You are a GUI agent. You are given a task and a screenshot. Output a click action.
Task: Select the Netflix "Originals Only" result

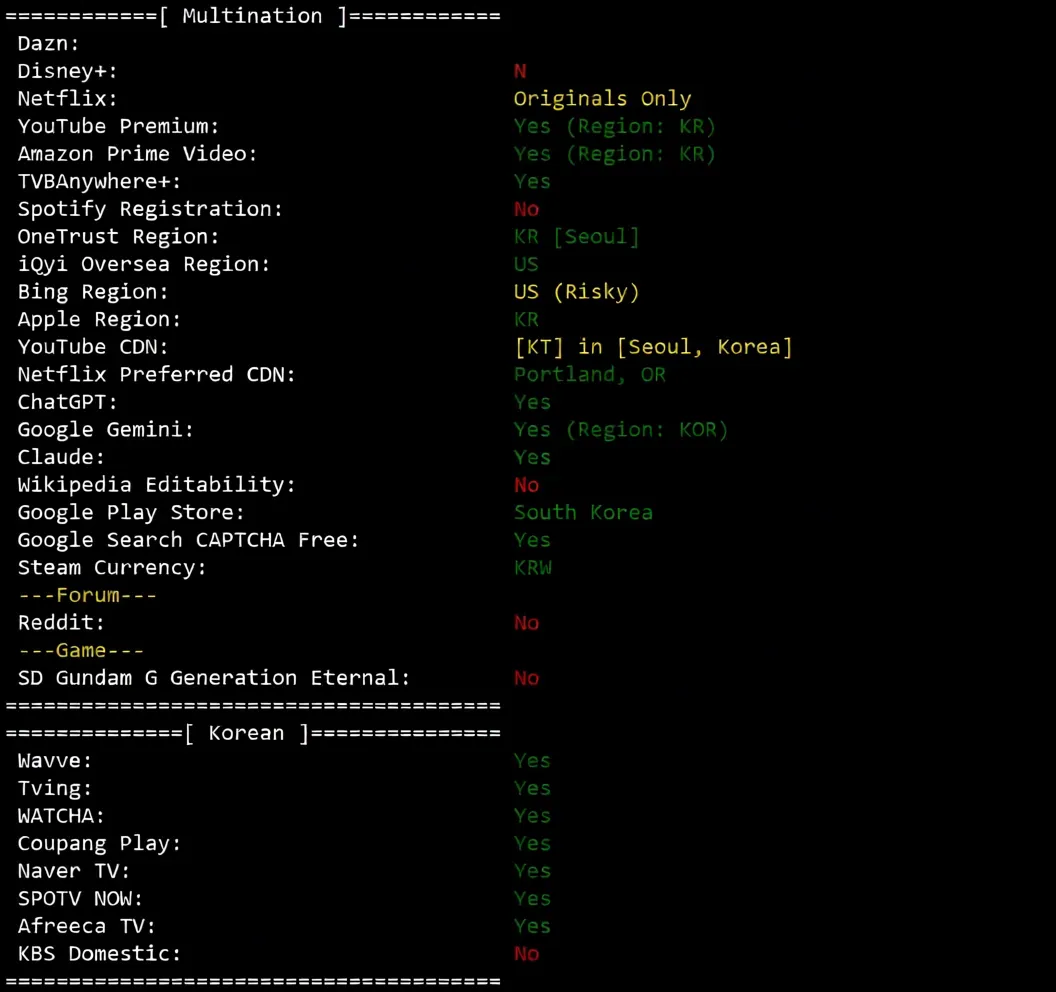(x=602, y=99)
